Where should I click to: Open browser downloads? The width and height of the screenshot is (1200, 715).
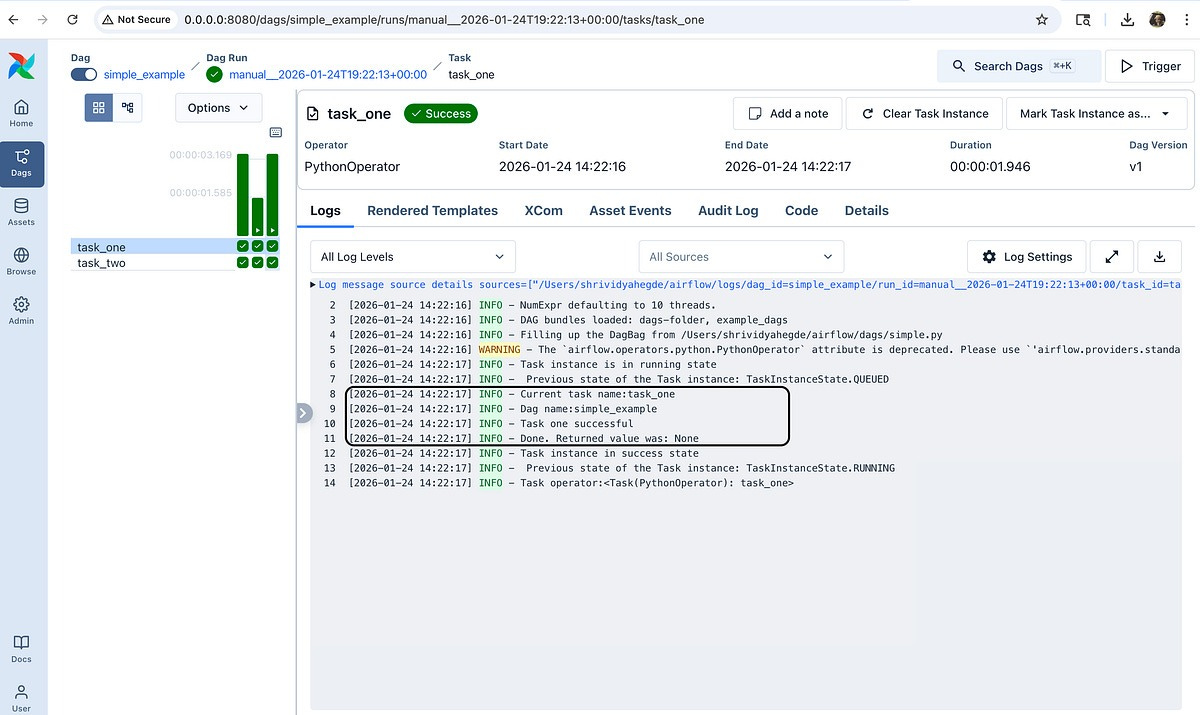coord(1127,19)
